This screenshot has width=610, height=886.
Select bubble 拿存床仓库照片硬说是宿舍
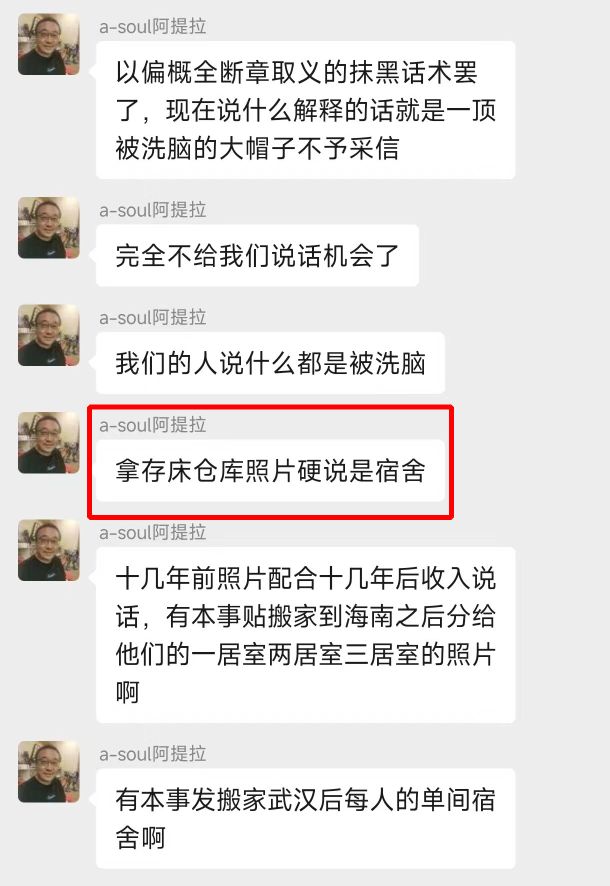click(x=271, y=471)
